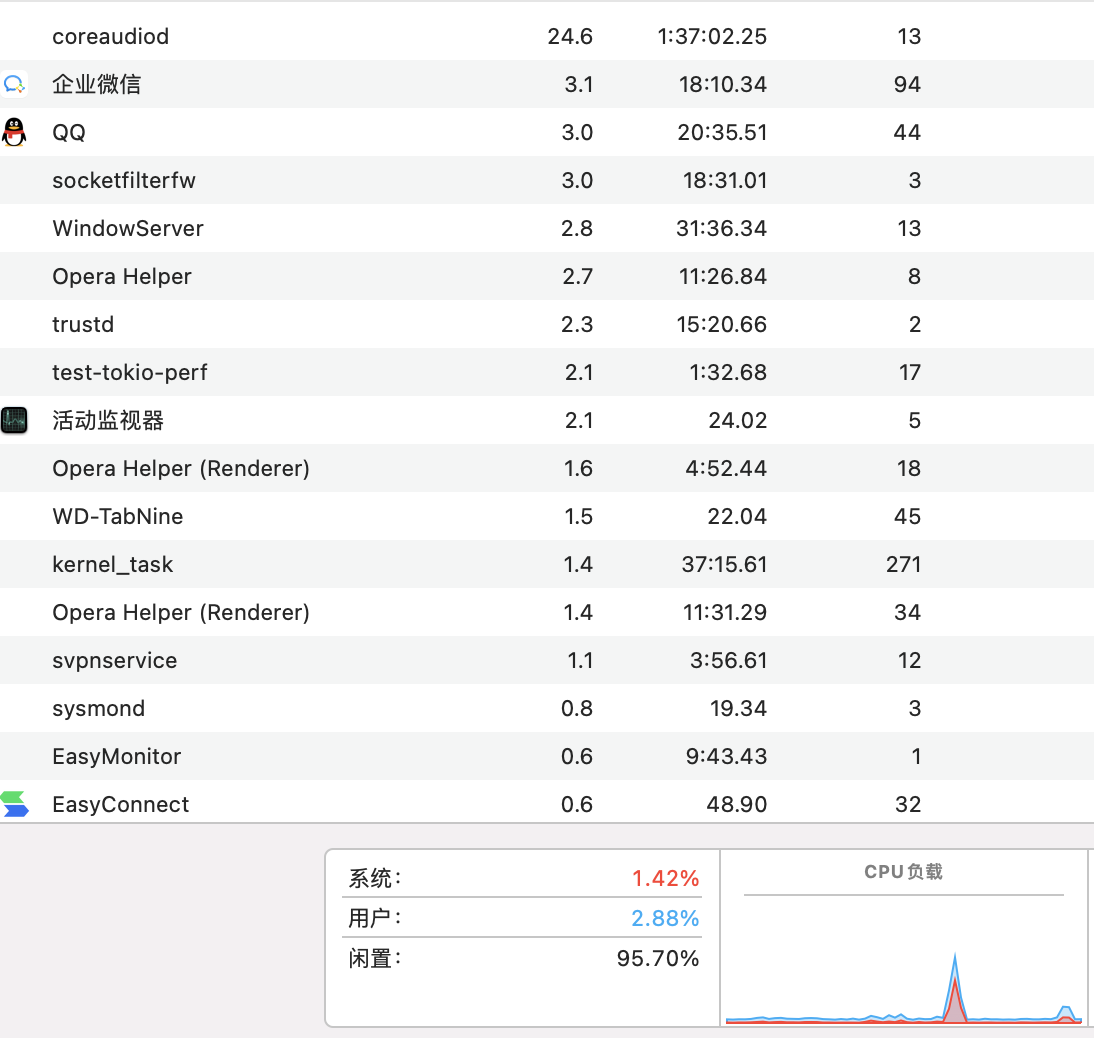Click CPU time 9:43.43 for EasyMonitor
The height and width of the screenshot is (1038, 1094).
[726, 757]
